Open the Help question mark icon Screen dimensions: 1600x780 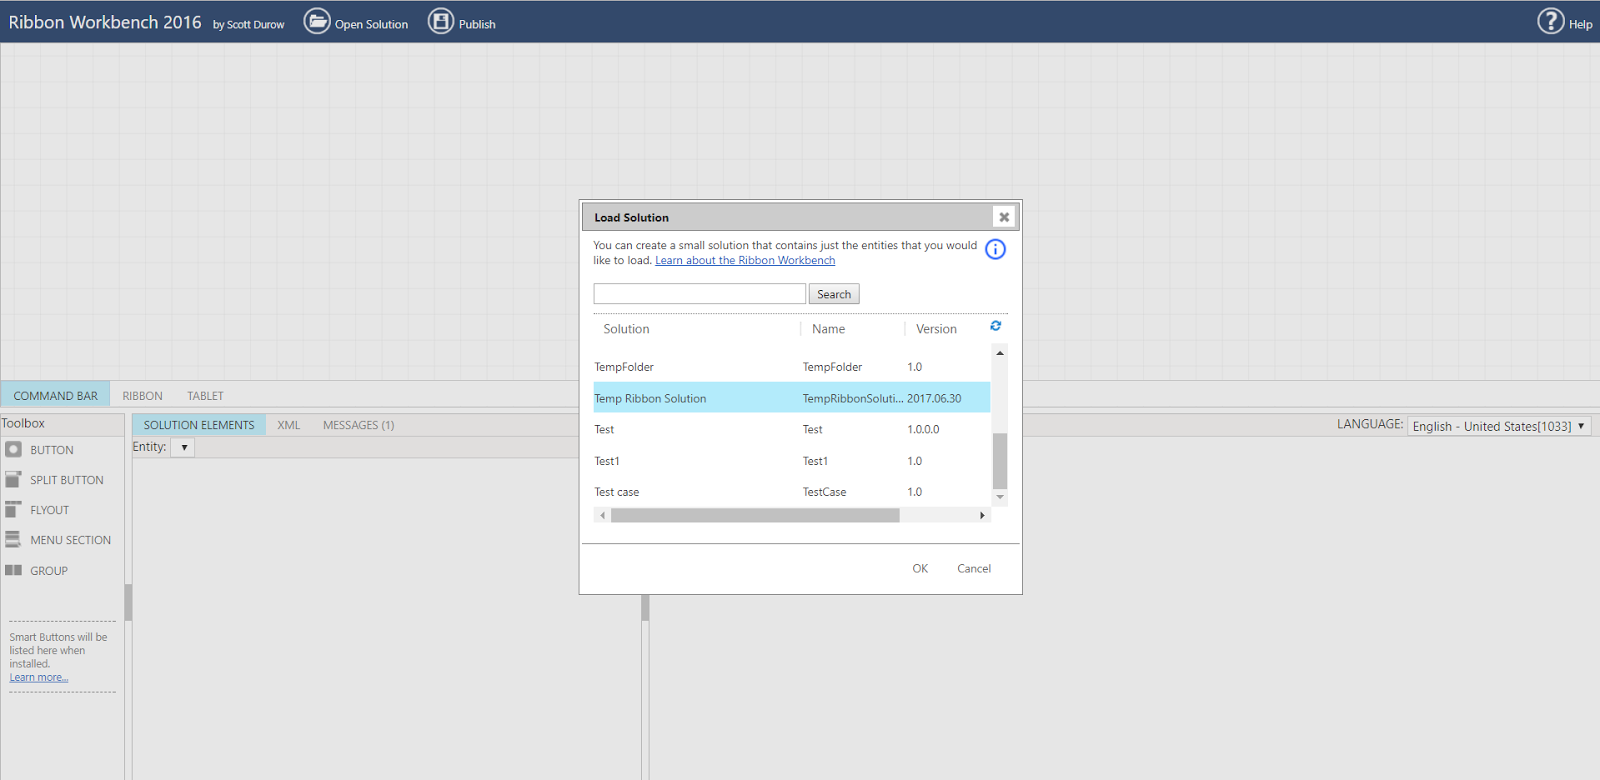point(1550,21)
